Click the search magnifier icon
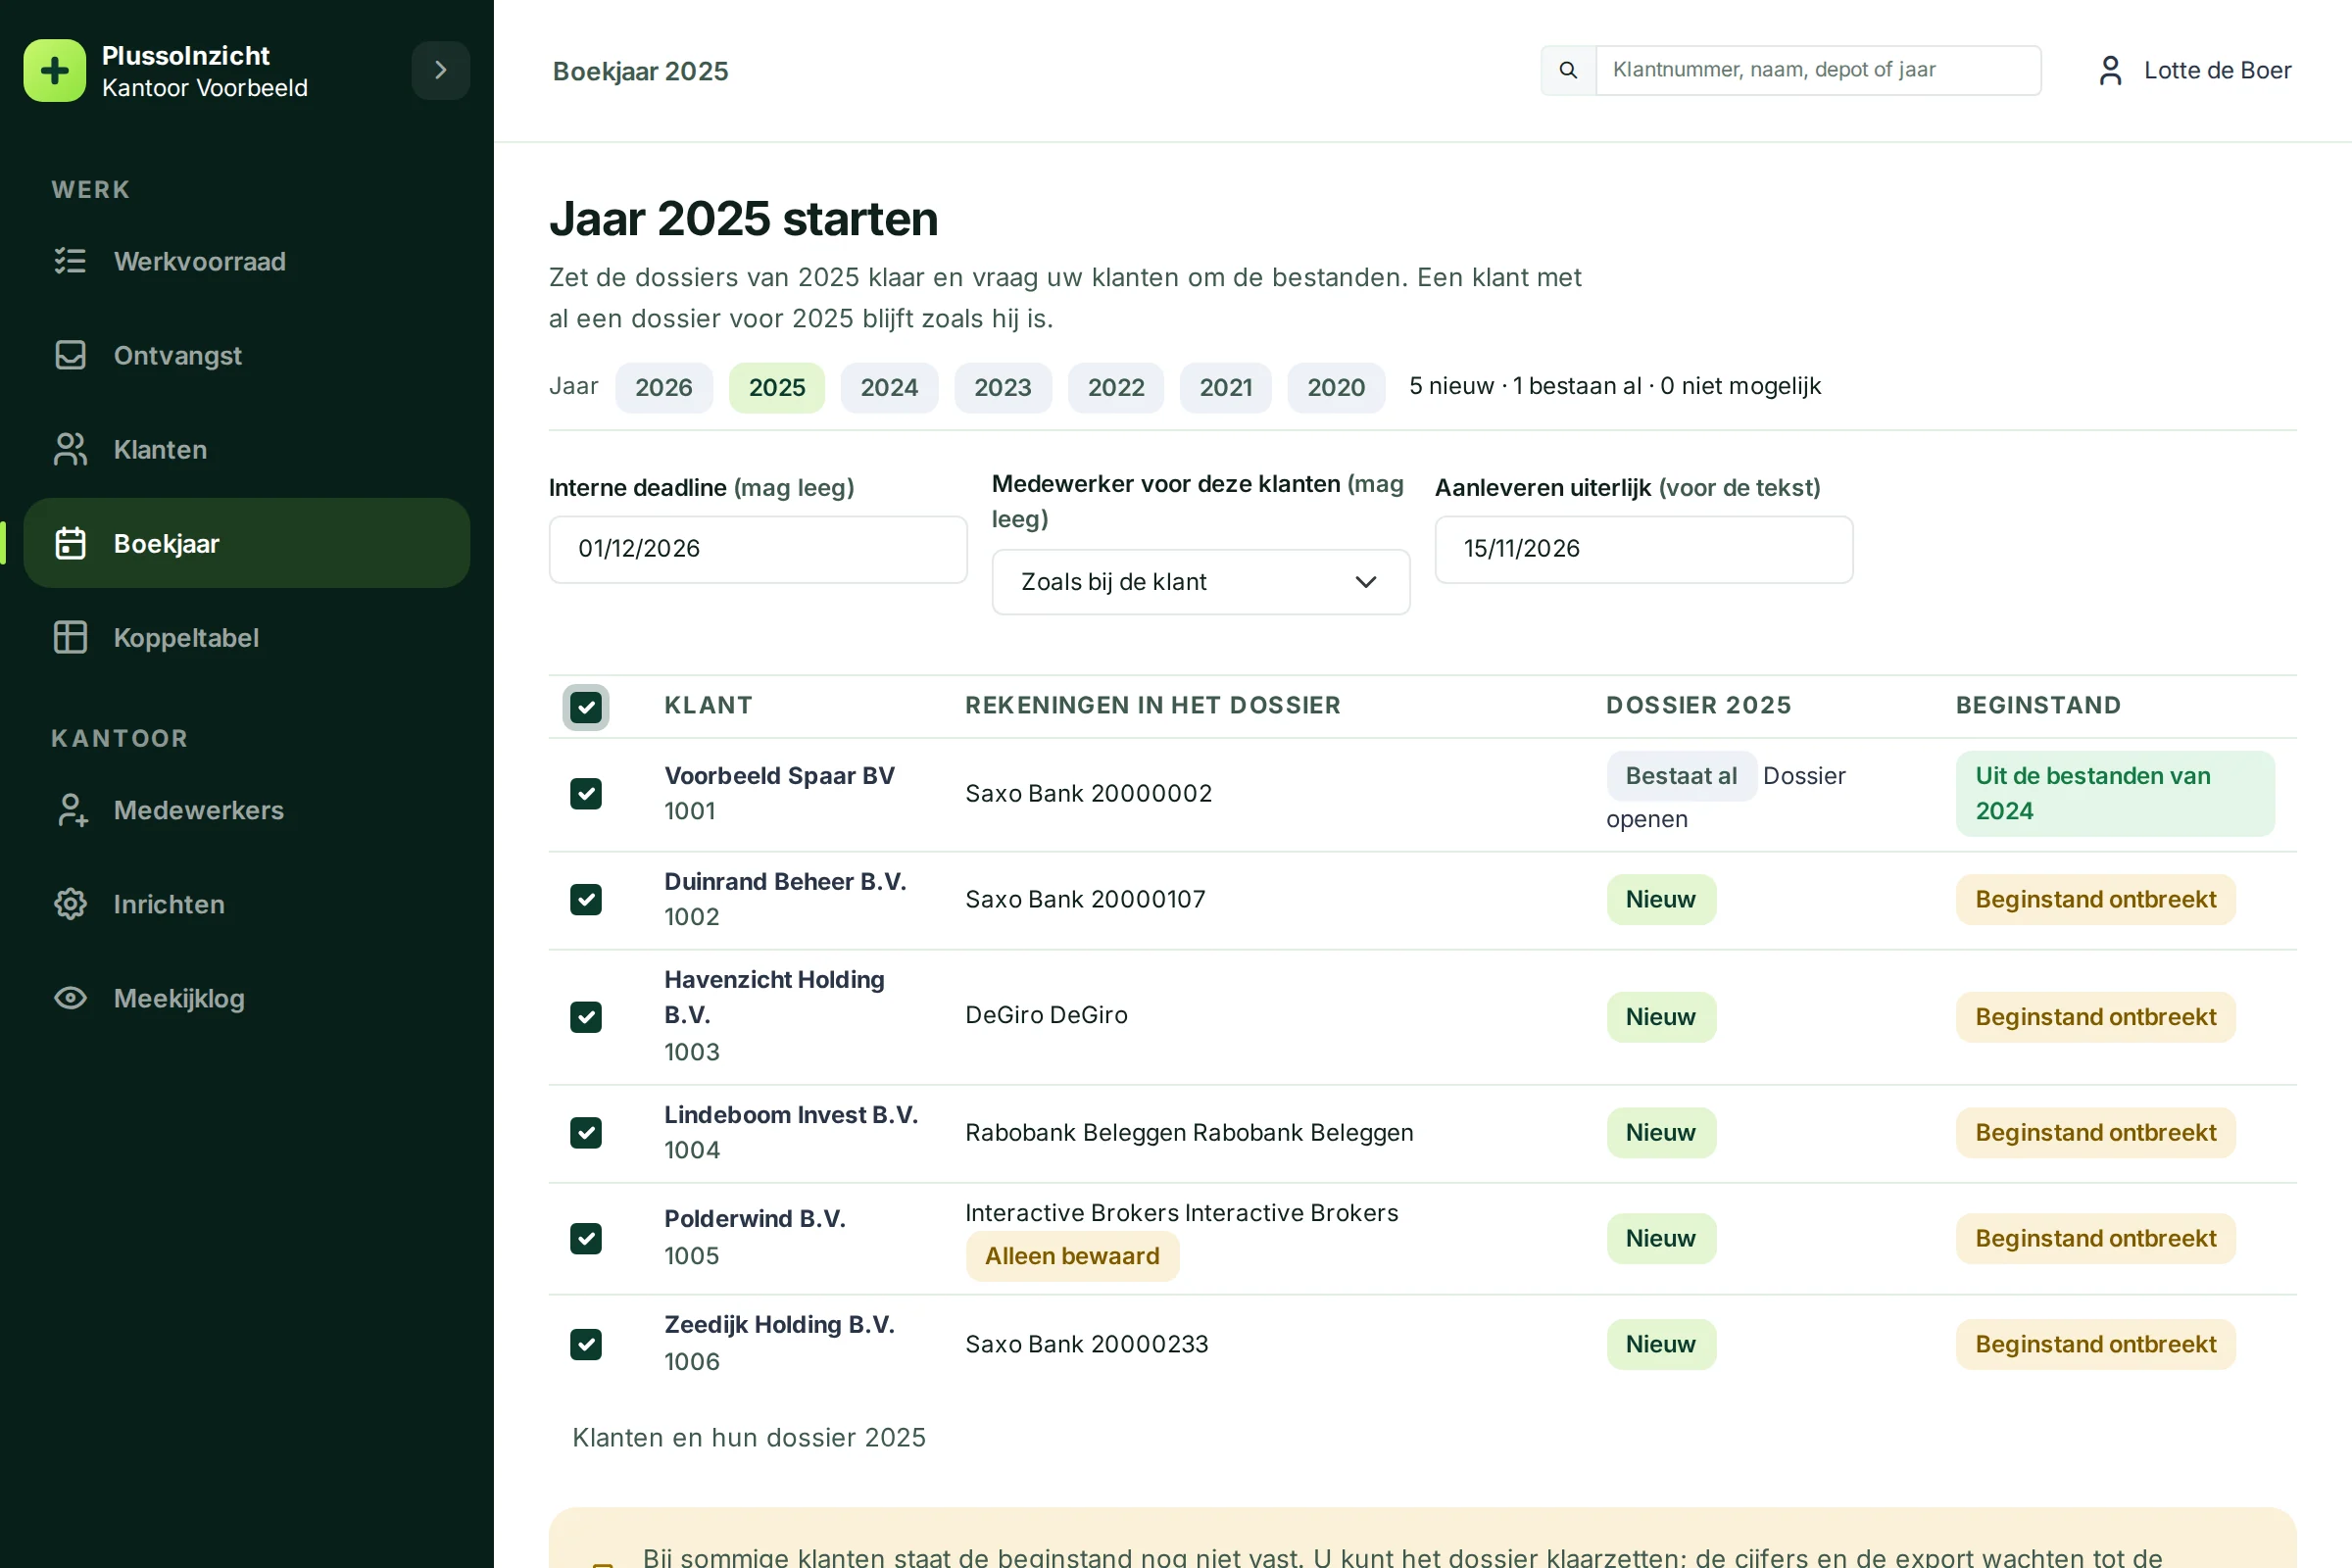The width and height of the screenshot is (2352, 1568). (1568, 70)
